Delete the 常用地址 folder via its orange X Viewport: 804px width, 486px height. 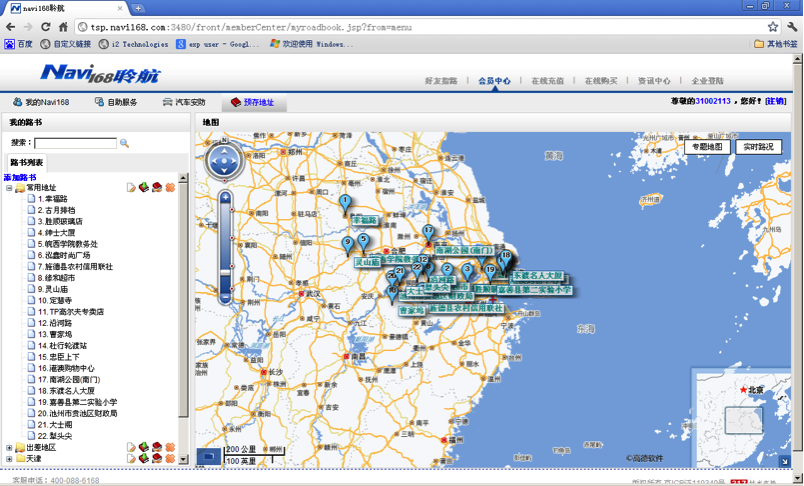pos(170,188)
